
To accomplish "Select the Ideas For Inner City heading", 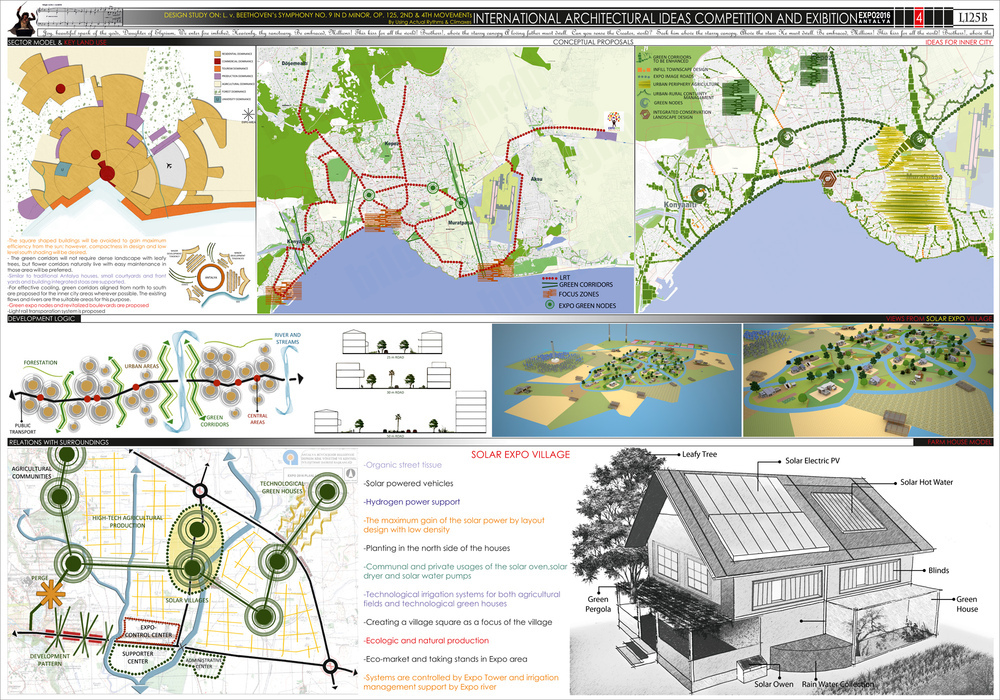I will pyautogui.click(x=959, y=41).
